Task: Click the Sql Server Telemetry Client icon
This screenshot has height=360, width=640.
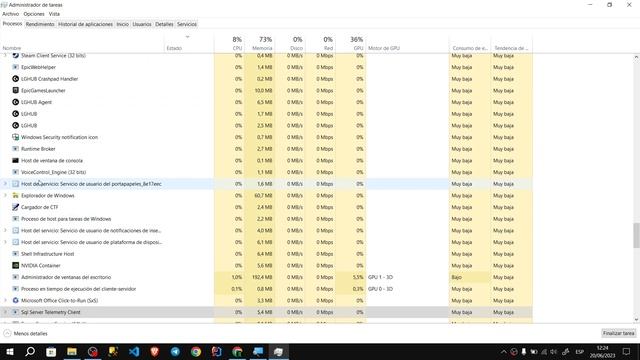Action: [16, 312]
